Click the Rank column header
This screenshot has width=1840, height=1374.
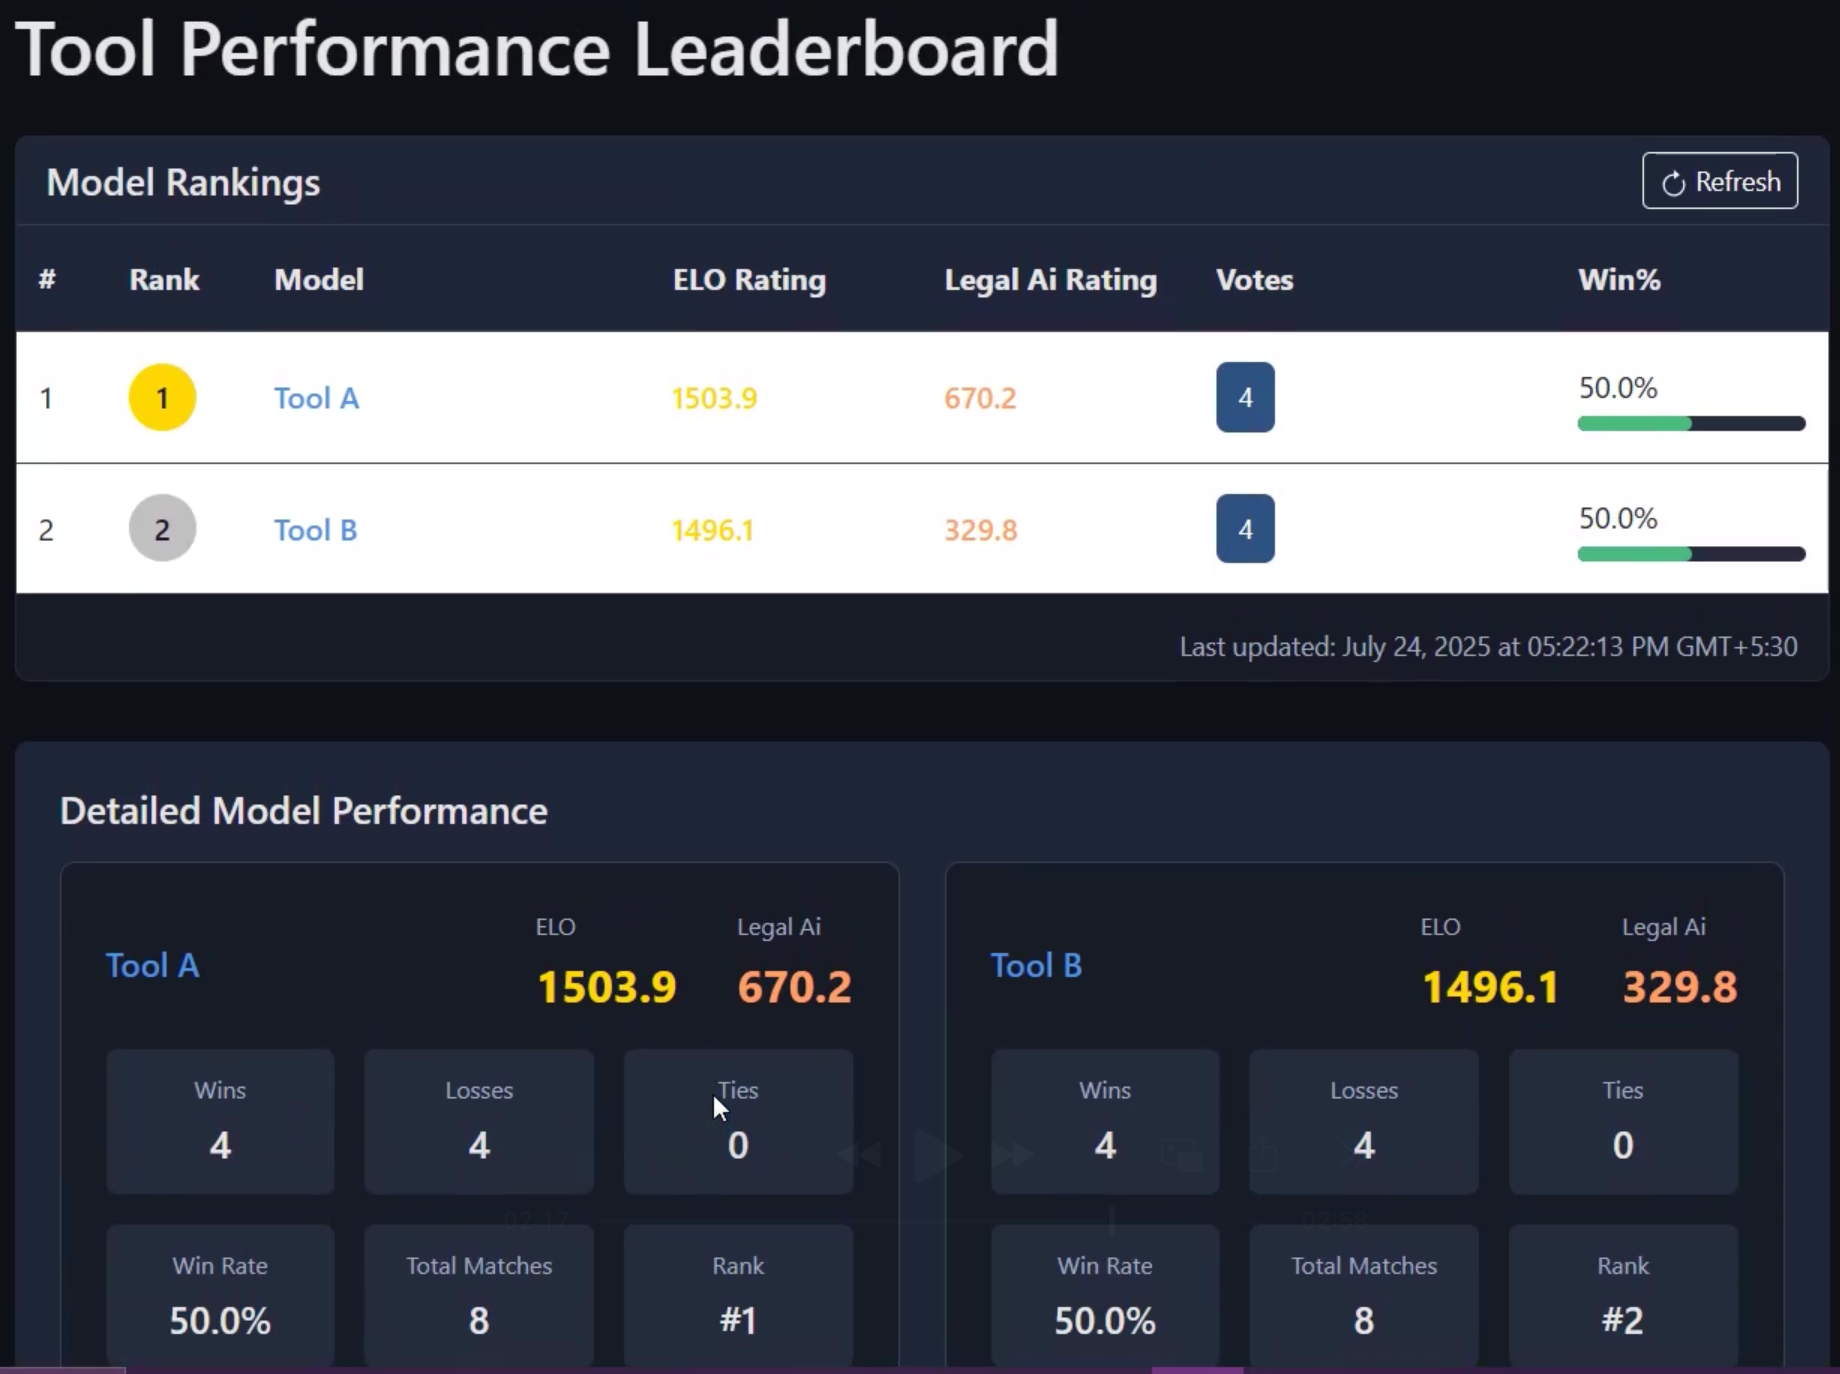[164, 280]
